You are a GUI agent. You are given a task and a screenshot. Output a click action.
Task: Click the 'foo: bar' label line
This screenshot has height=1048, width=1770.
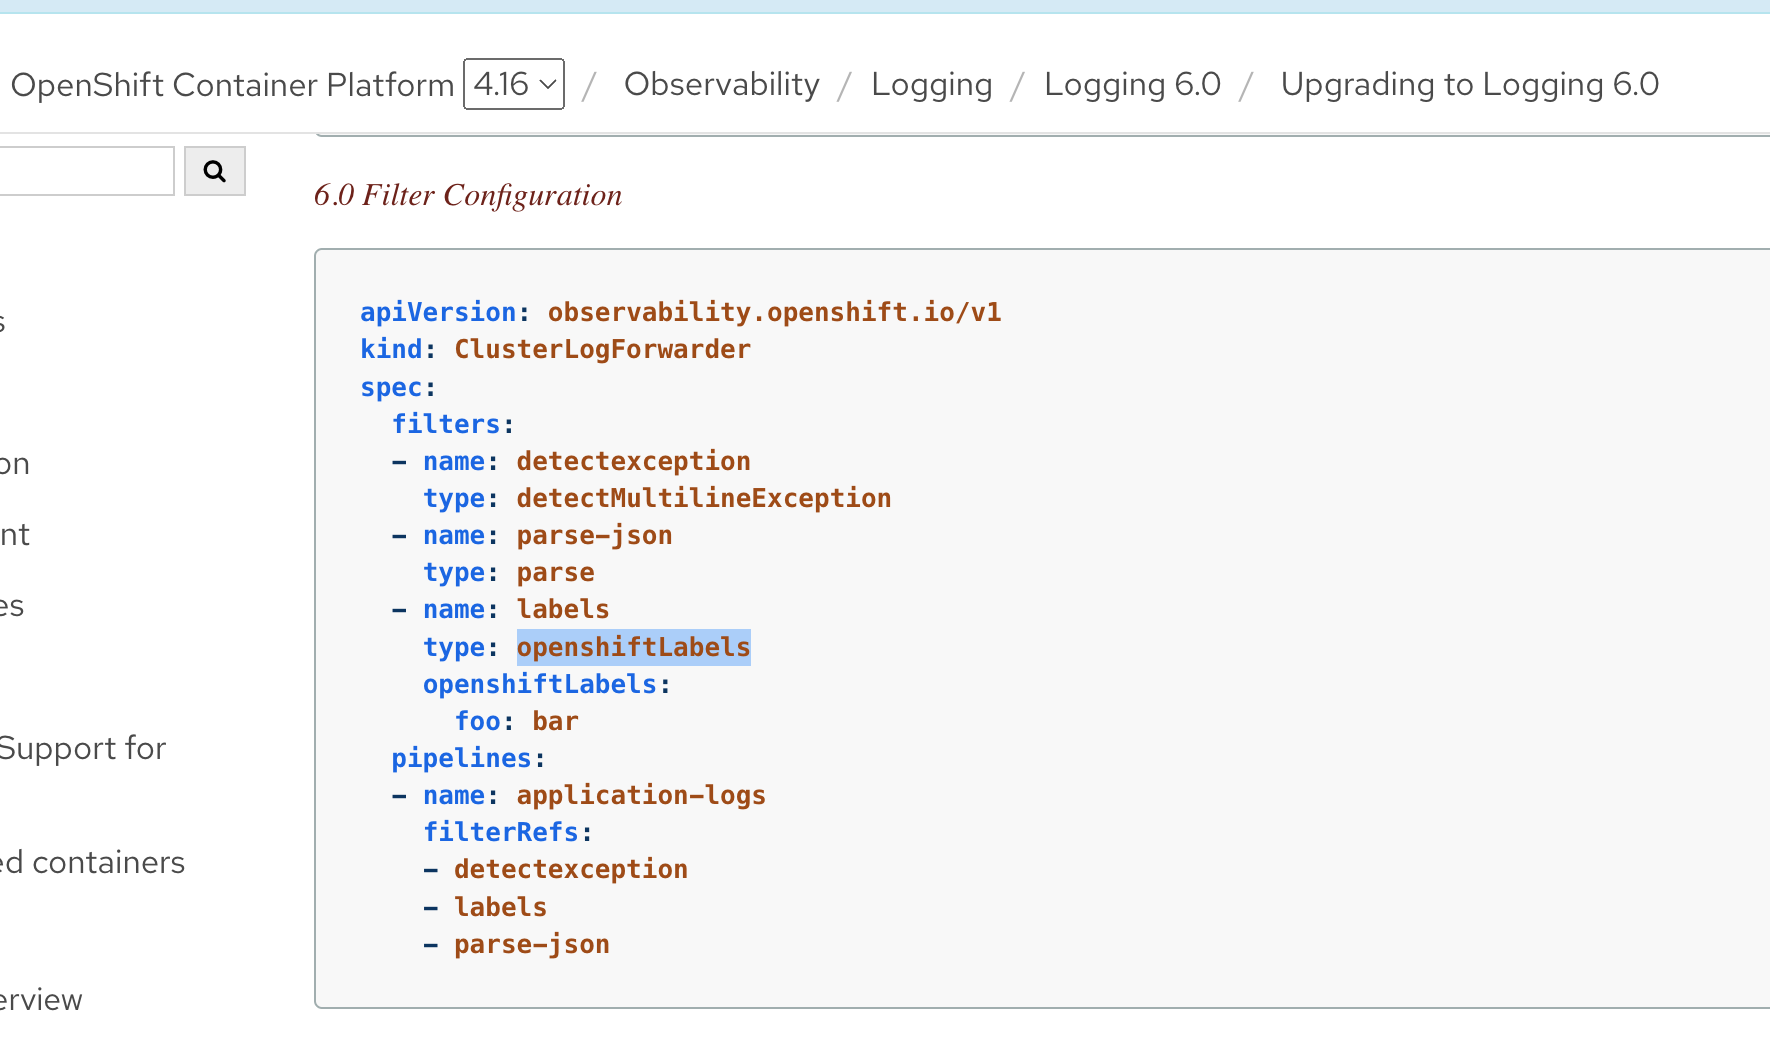(516, 721)
